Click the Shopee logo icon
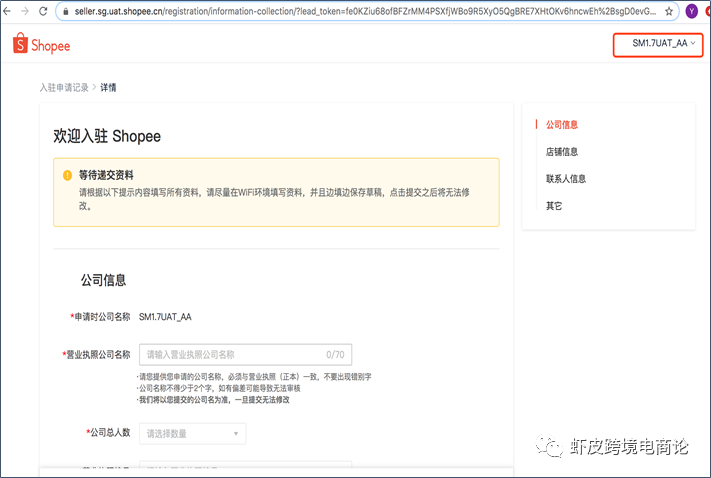Viewport: 711px width, 478px height. click(x=20, y=43)
